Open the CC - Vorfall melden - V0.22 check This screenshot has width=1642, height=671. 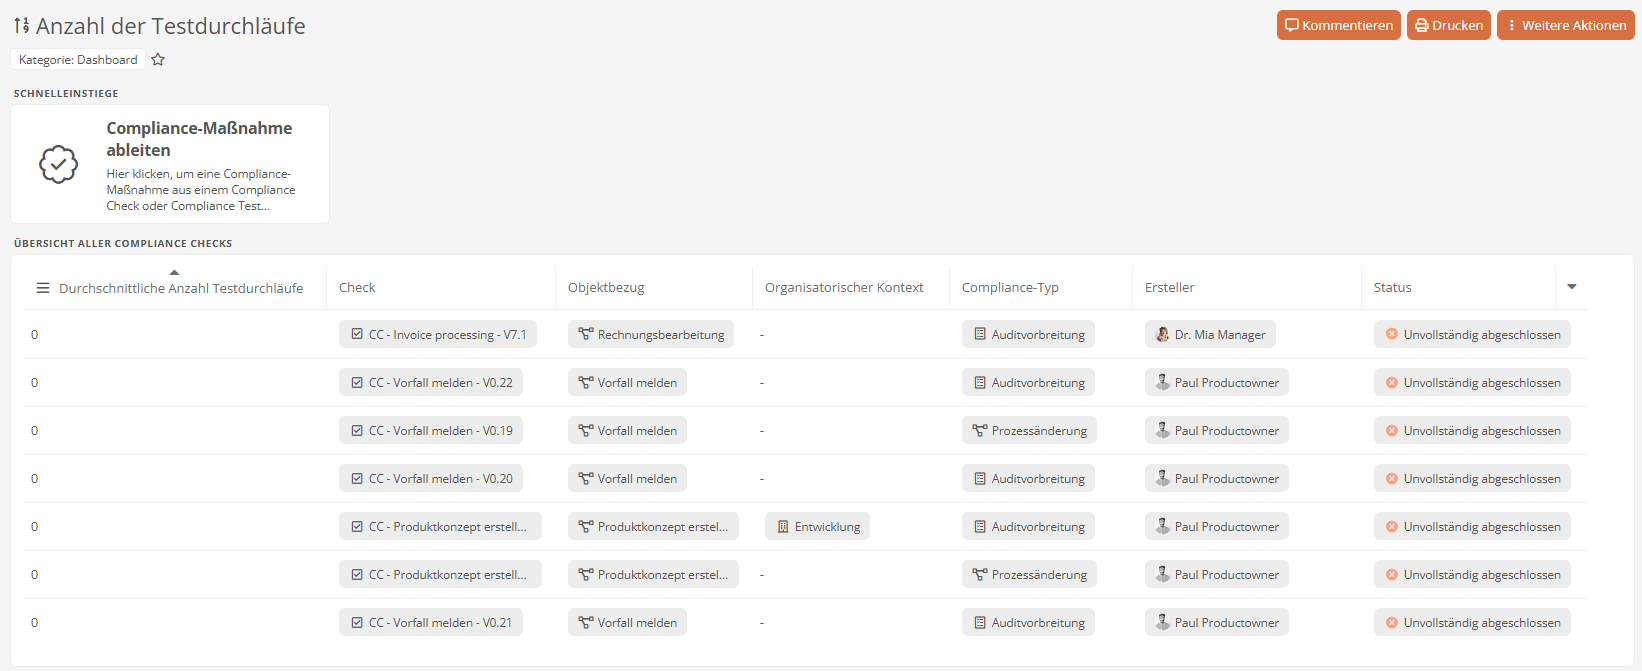(x=431, y=383)
